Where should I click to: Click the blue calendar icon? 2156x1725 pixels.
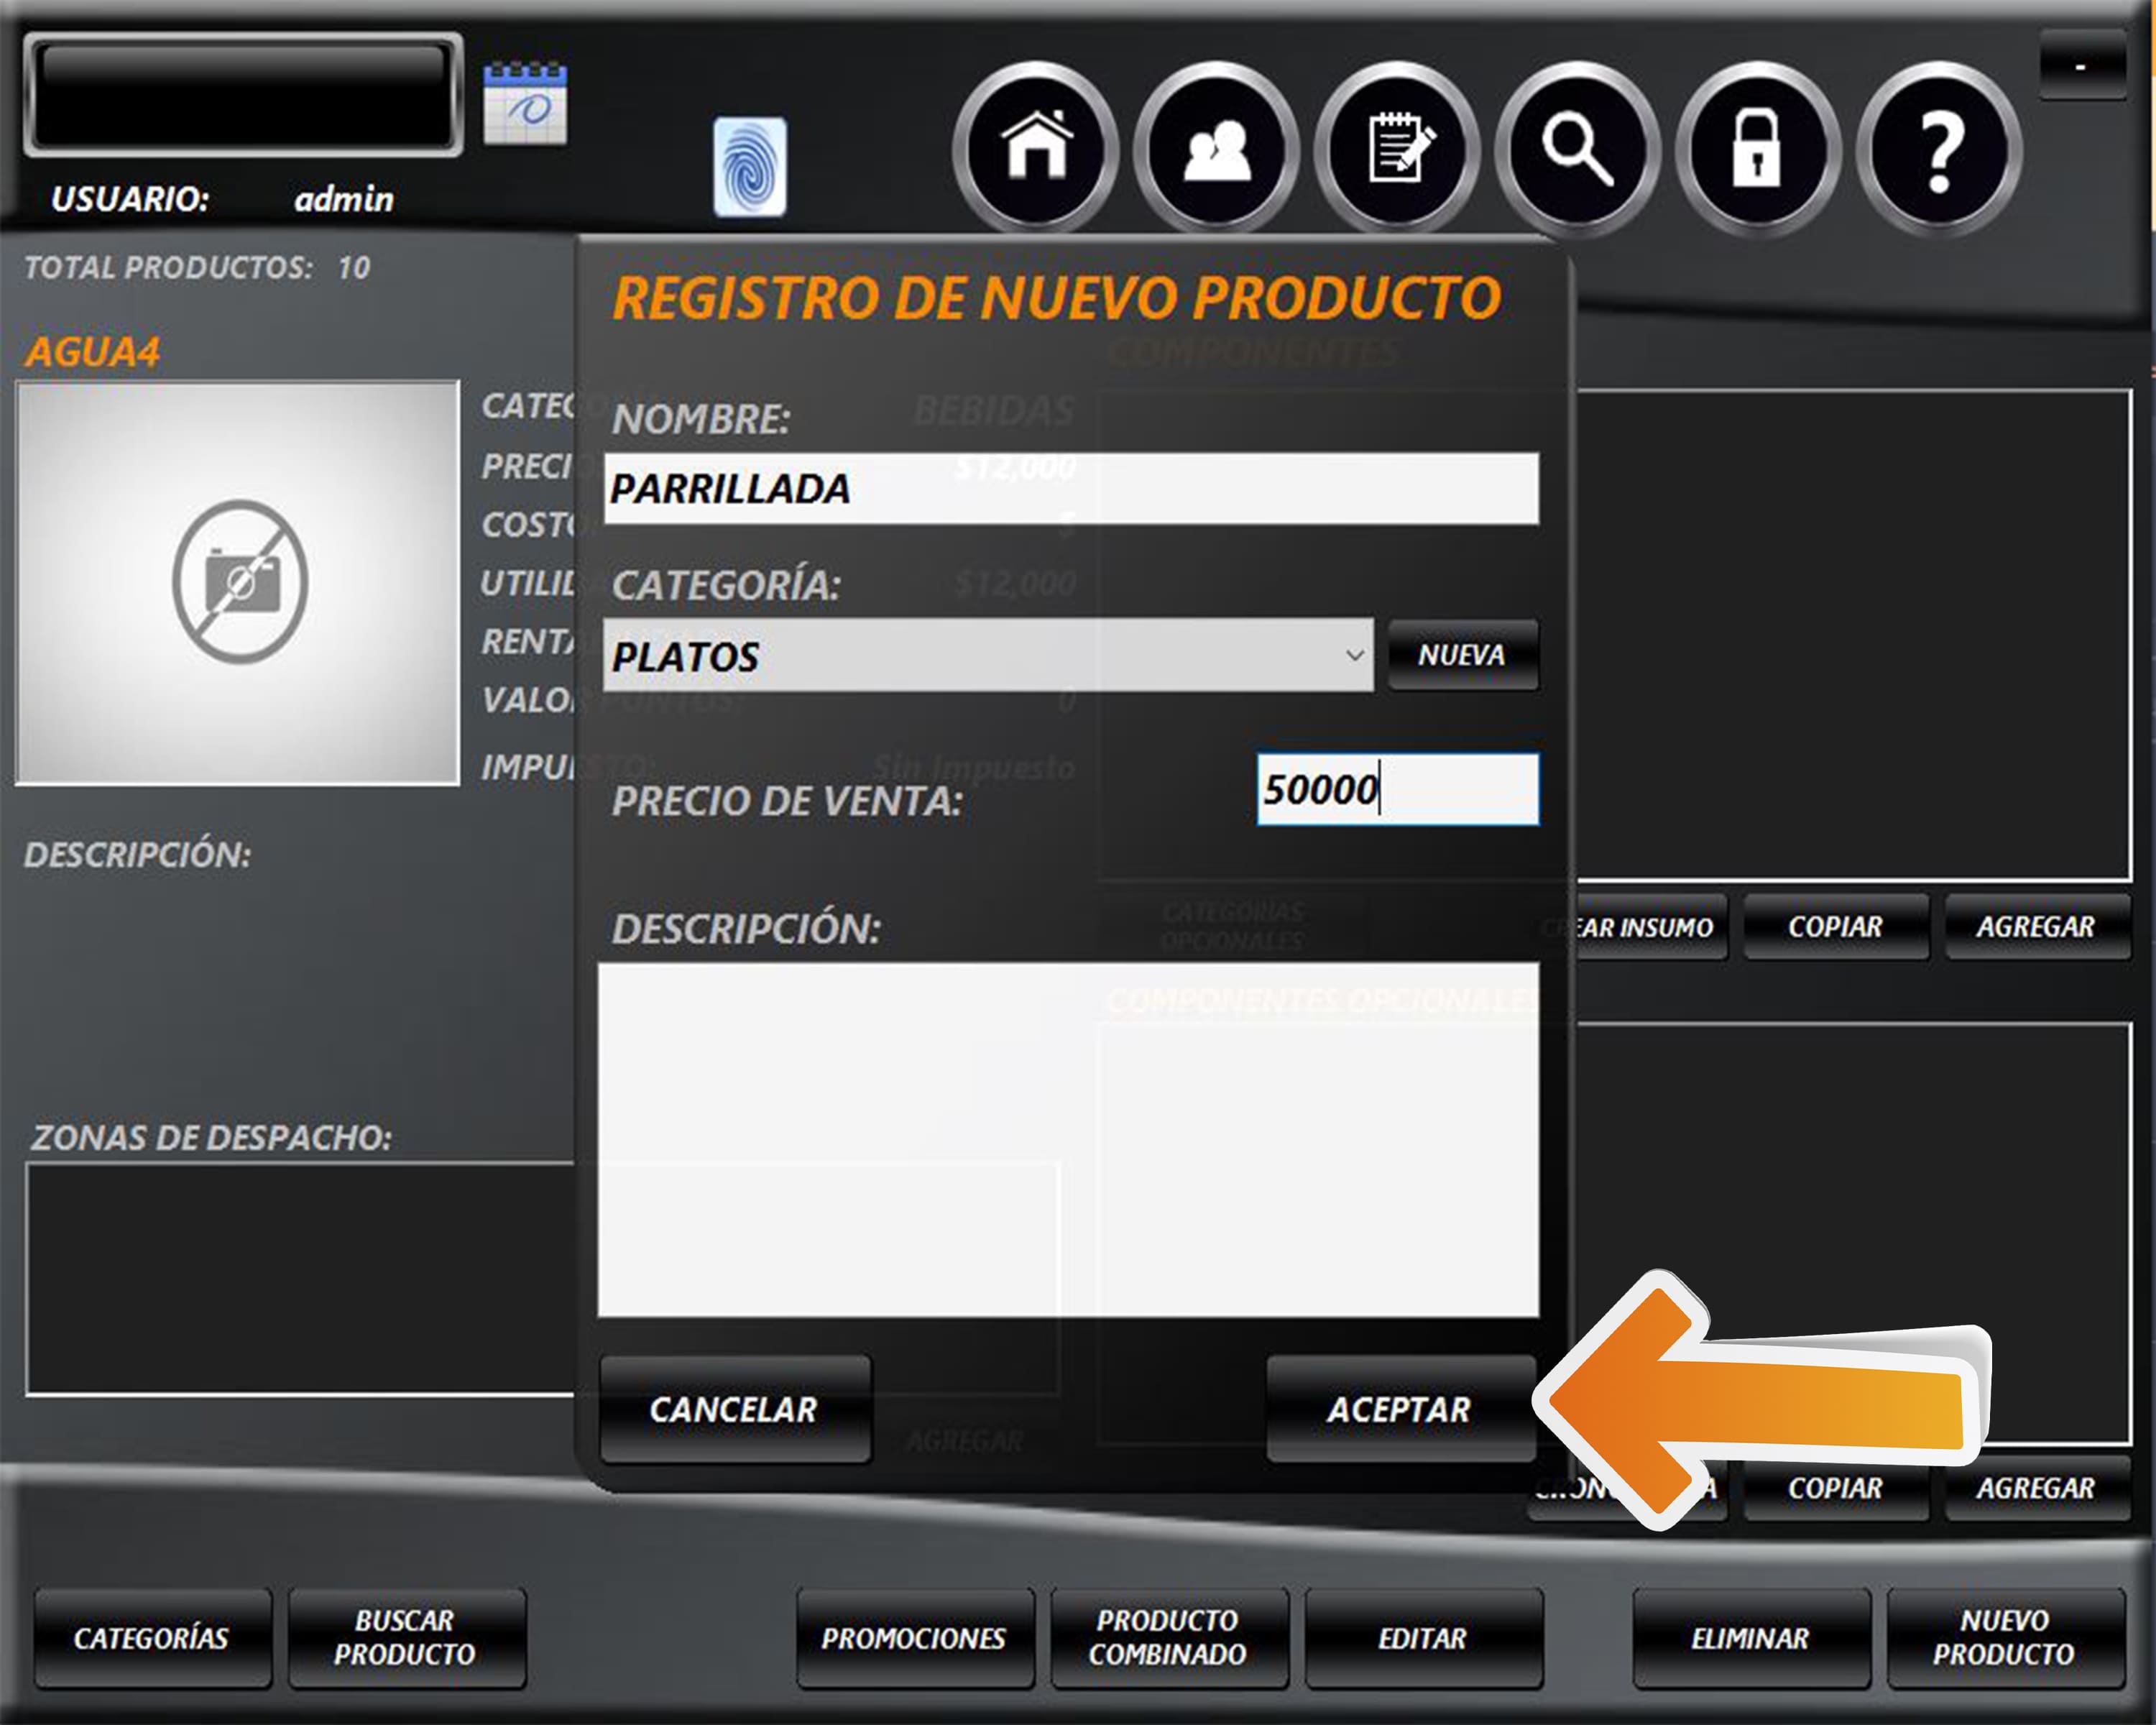[525, 103]
